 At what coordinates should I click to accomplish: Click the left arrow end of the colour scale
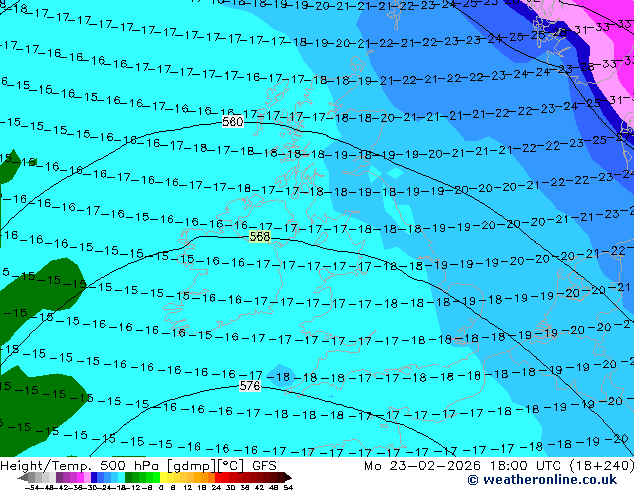[22, 477]
